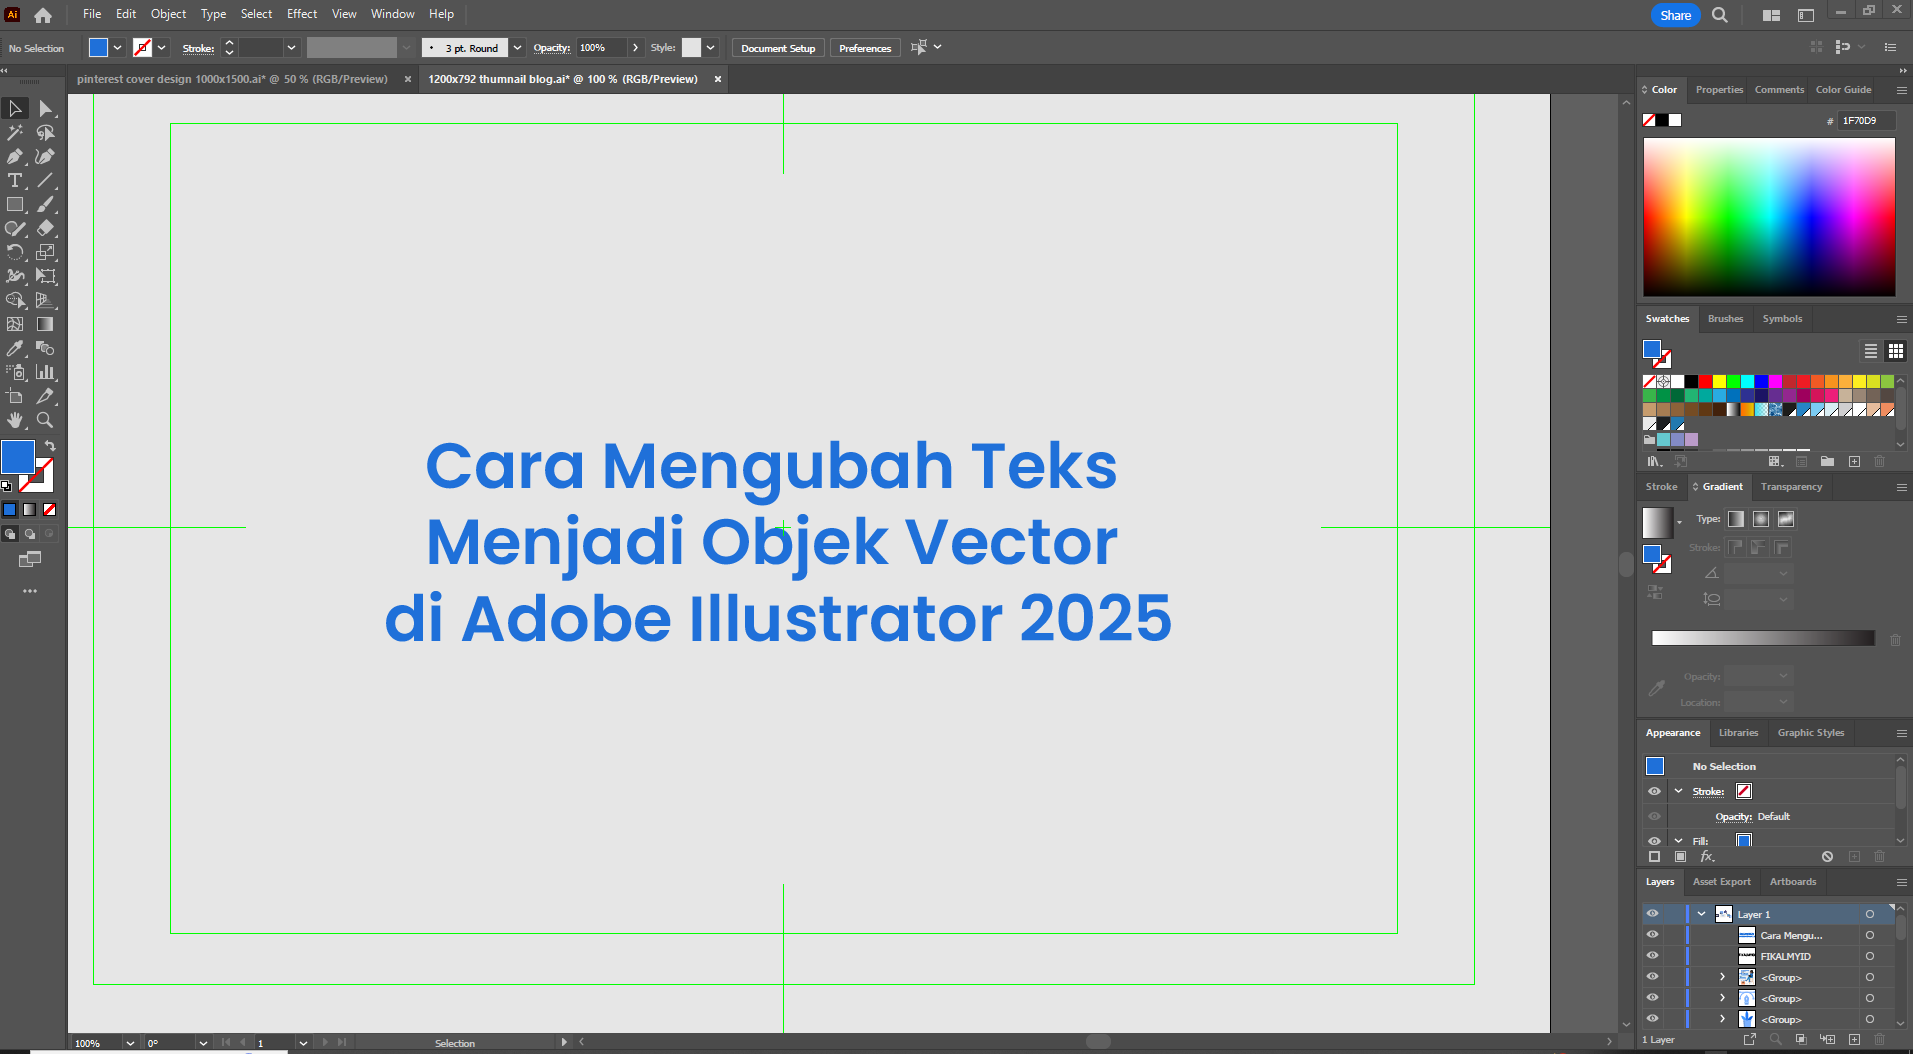Viewport: 1913px width, 1054px height.
Task: Switch to pinterest cover design document tab
Action: click(232, 79)
